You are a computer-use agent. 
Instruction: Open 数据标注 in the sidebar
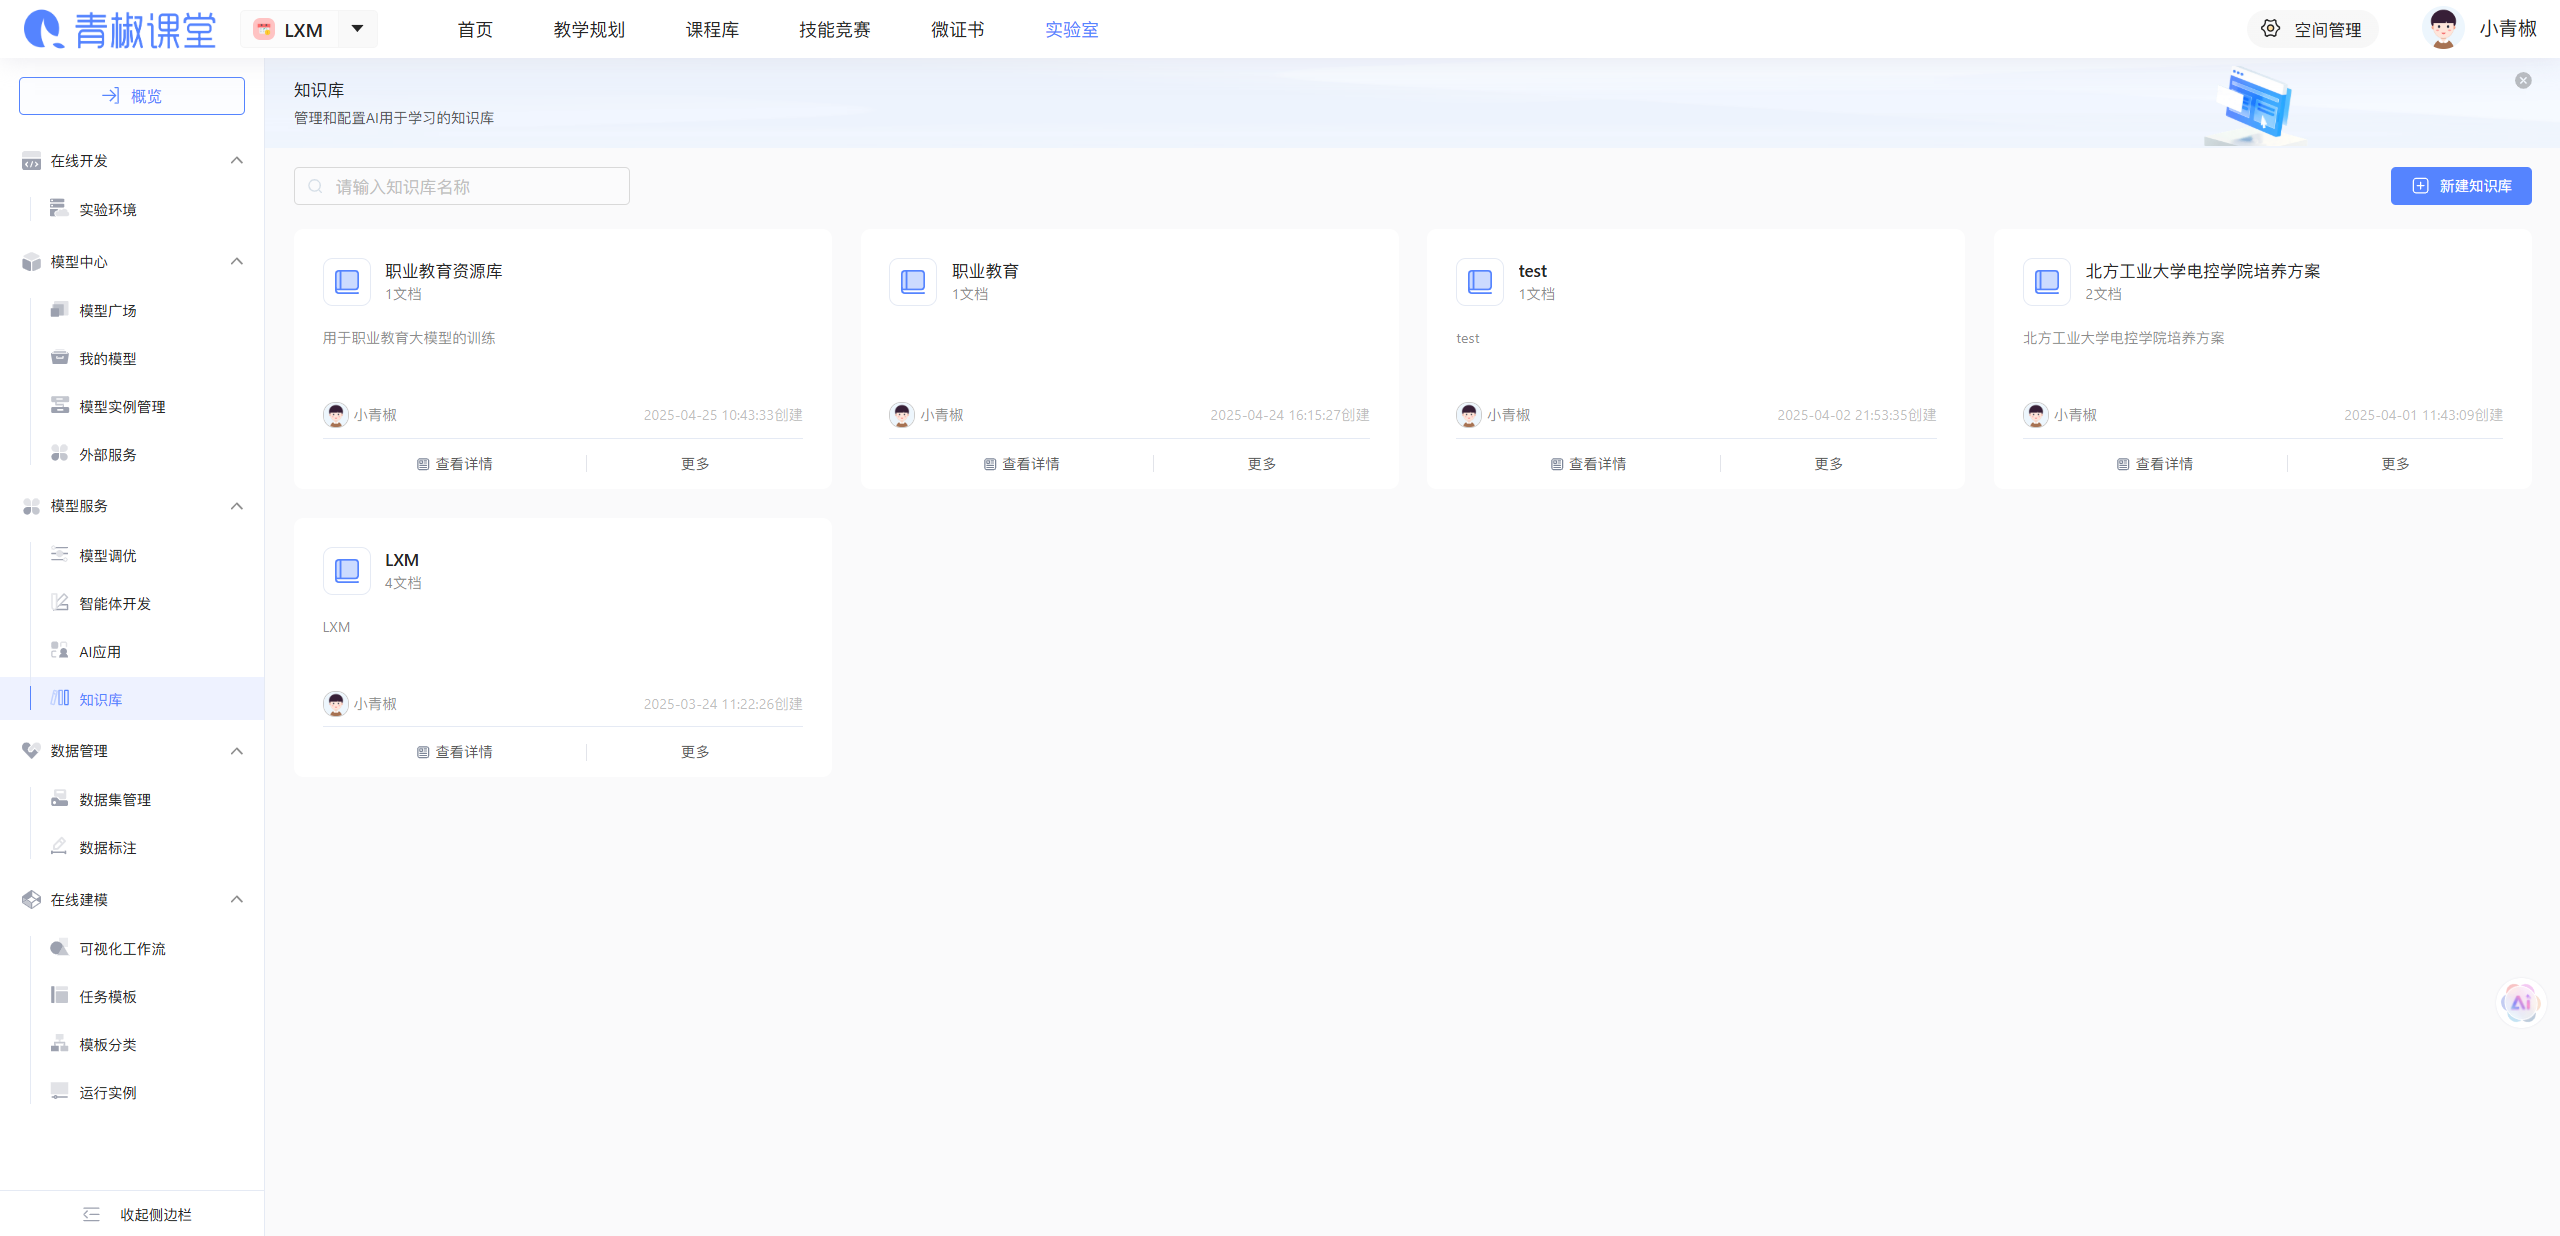(108, 848)
